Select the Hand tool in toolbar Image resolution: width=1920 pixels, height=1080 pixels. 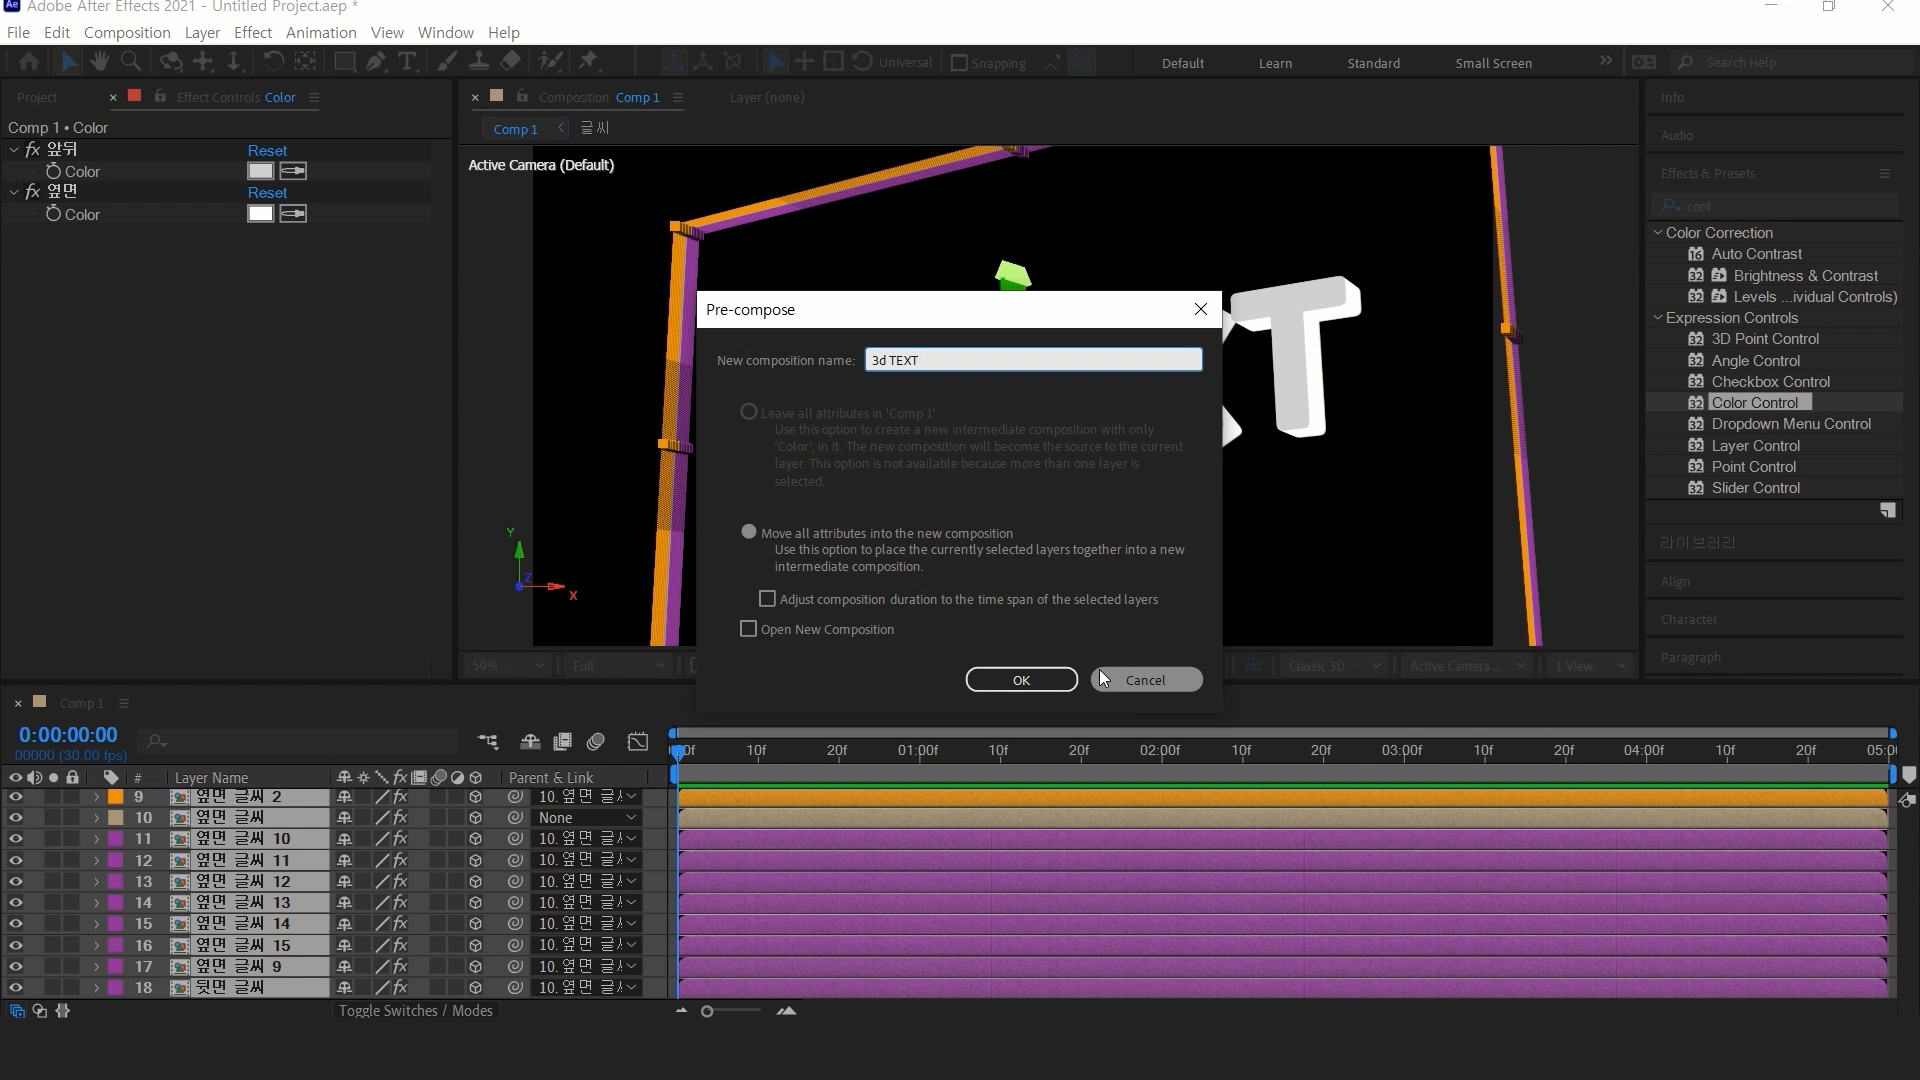pos(99,62)
